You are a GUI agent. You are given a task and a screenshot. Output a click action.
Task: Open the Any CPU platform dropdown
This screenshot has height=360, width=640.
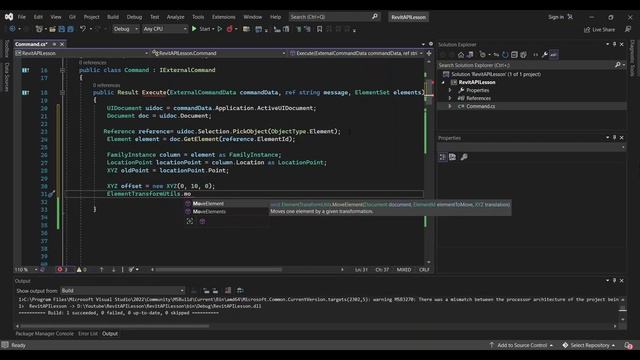[164, 29]
